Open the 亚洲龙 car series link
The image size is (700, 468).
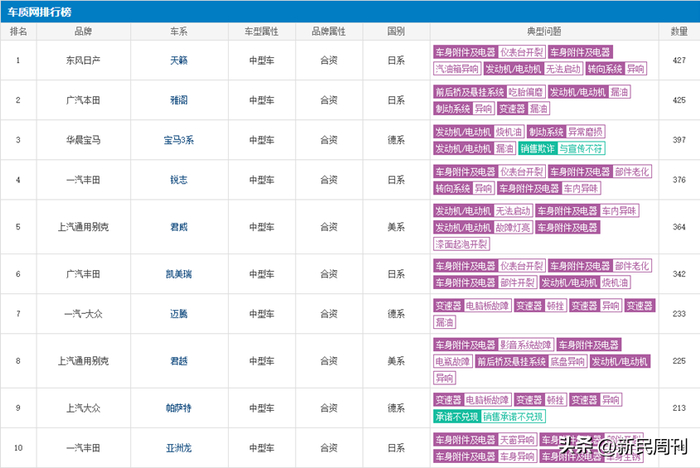click(179, 448)
